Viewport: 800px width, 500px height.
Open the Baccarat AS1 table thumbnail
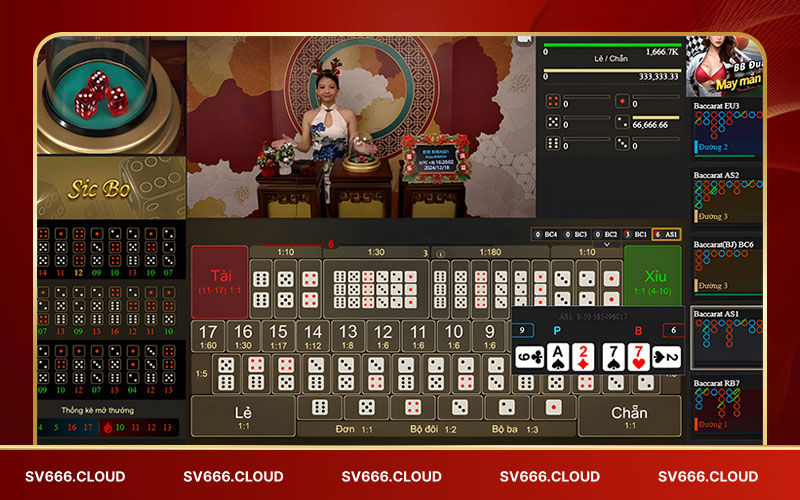[728, 337]
